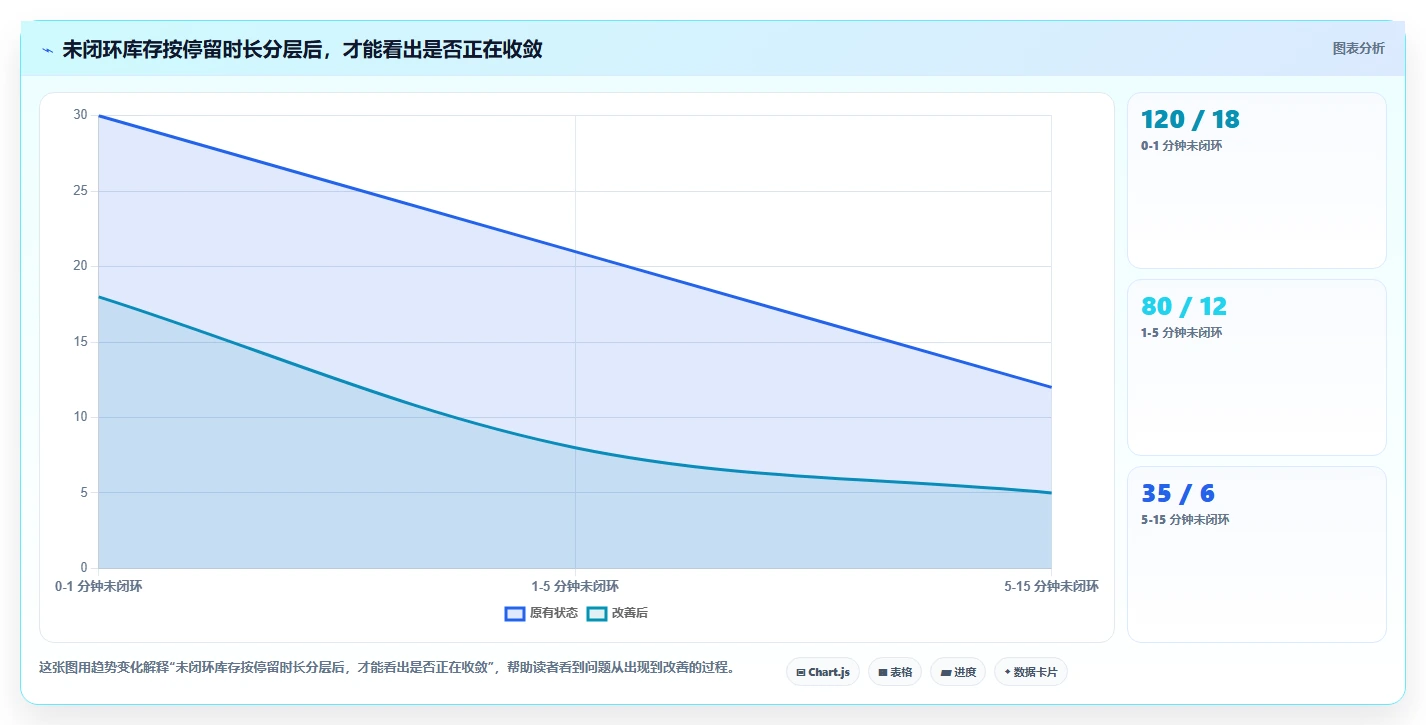This screenshot has height=725, width=1426.
Task: Click the card caption 5-15 分钟未闭环
Action: tap(1185, 520)
